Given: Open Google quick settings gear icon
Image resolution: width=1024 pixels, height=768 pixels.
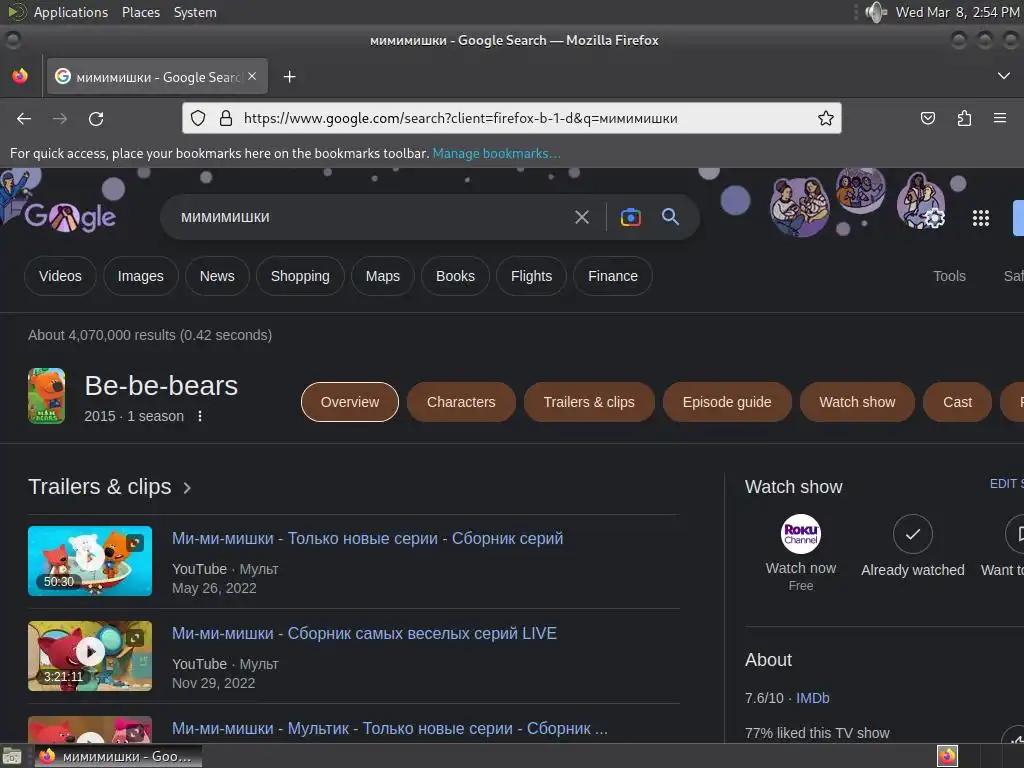Looking at the screenshot, I should coord(935,218).
